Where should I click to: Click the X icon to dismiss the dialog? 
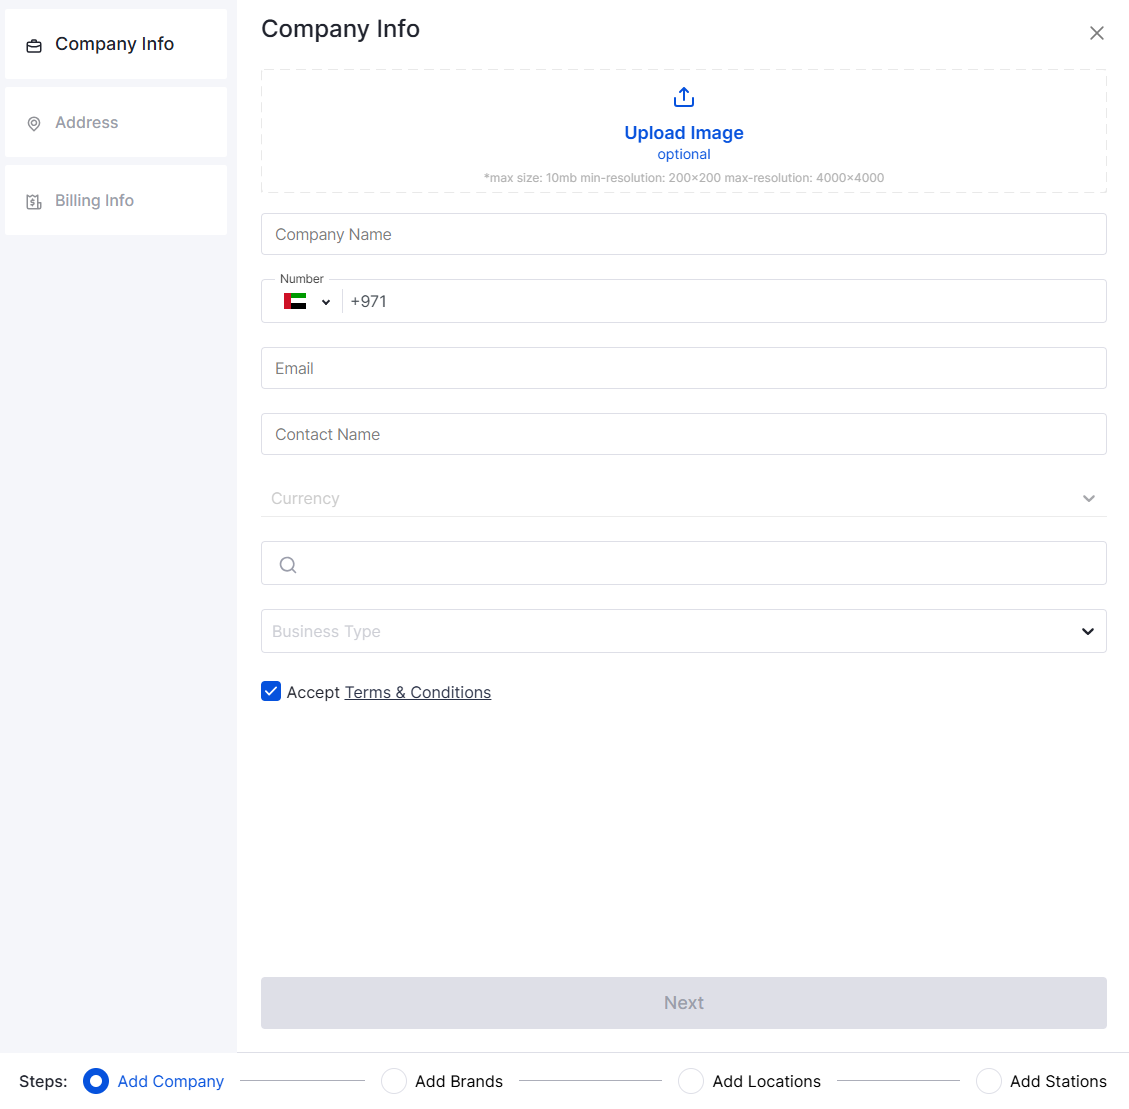(x=1096, y=32)
